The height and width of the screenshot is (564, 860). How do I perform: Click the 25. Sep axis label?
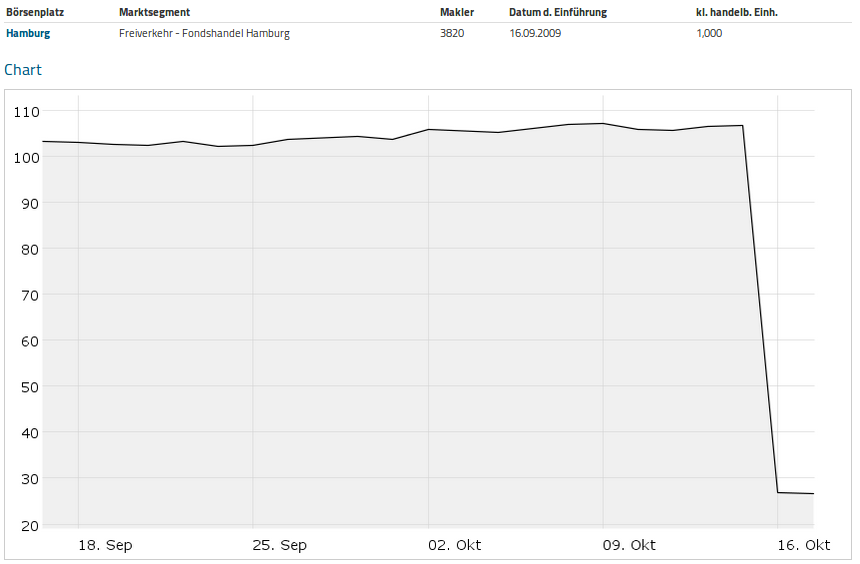coord(280,545)
